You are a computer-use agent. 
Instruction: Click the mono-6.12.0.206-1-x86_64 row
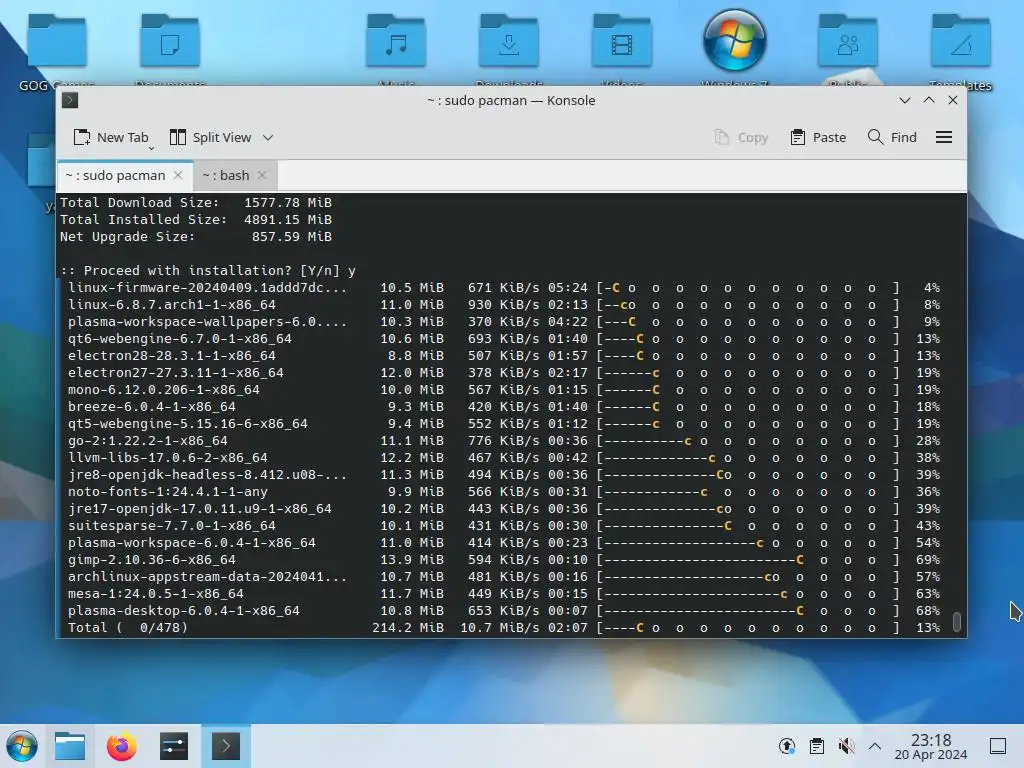504,389
